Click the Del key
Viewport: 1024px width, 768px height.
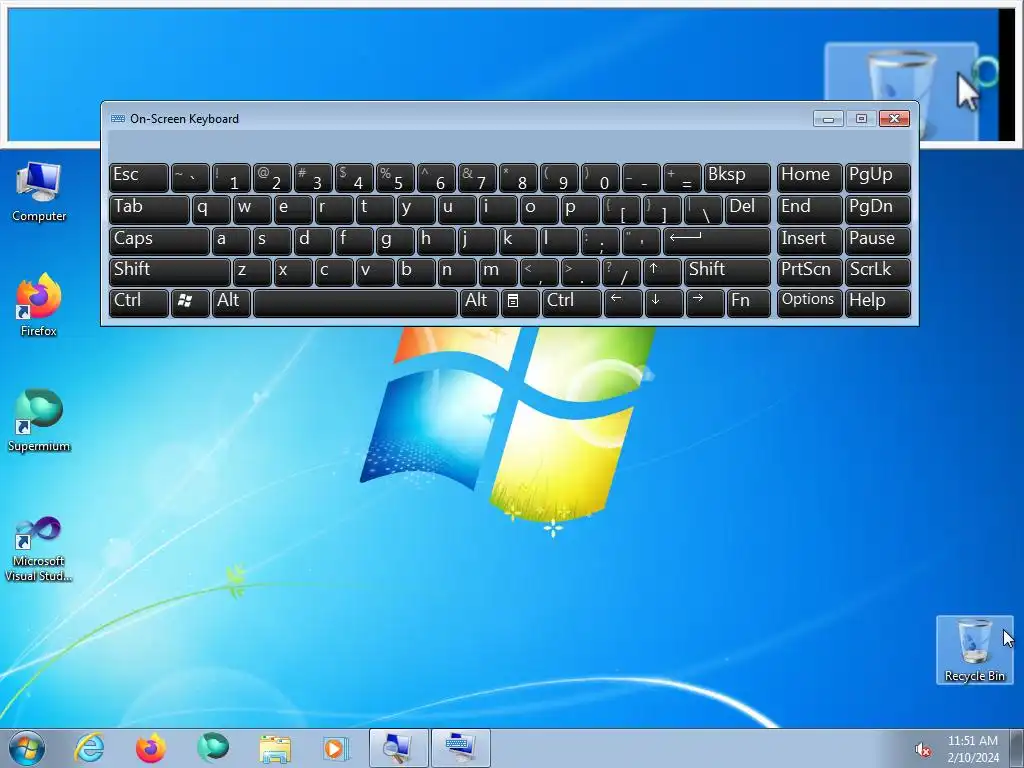748,209
